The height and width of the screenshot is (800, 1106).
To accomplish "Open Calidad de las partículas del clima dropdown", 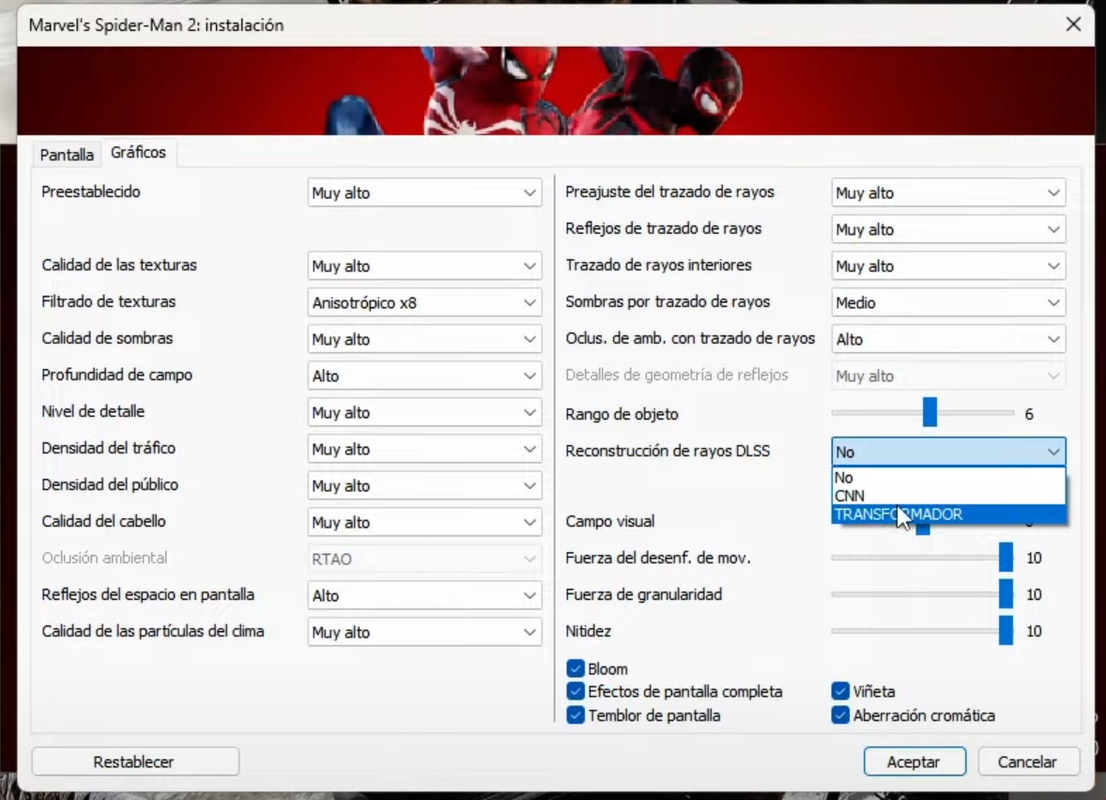I will (425, 633).
